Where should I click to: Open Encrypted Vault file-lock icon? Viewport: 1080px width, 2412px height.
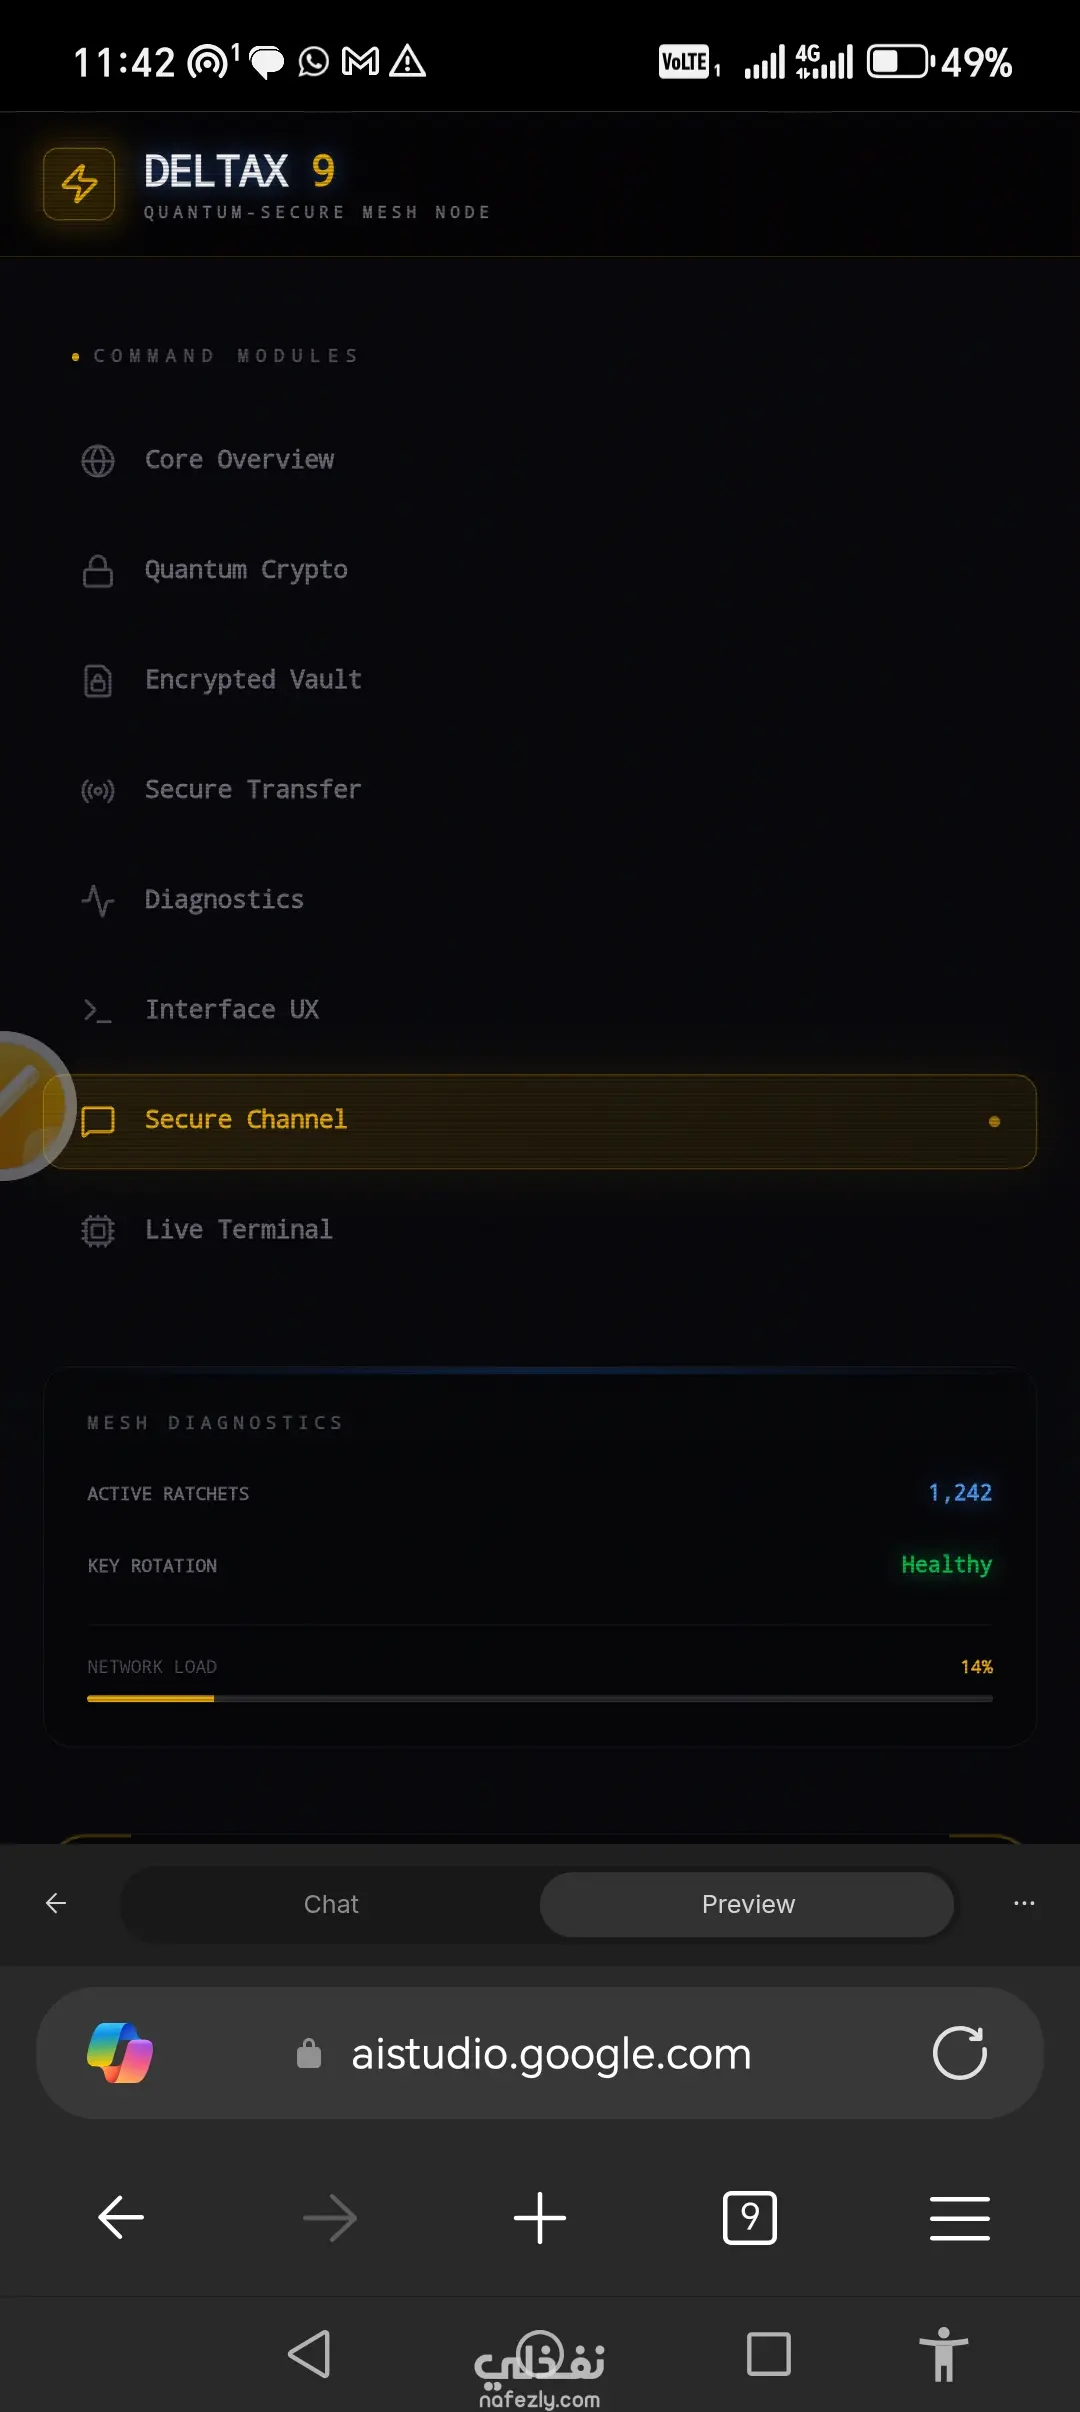pyautogui.click(x=98, y=681)
